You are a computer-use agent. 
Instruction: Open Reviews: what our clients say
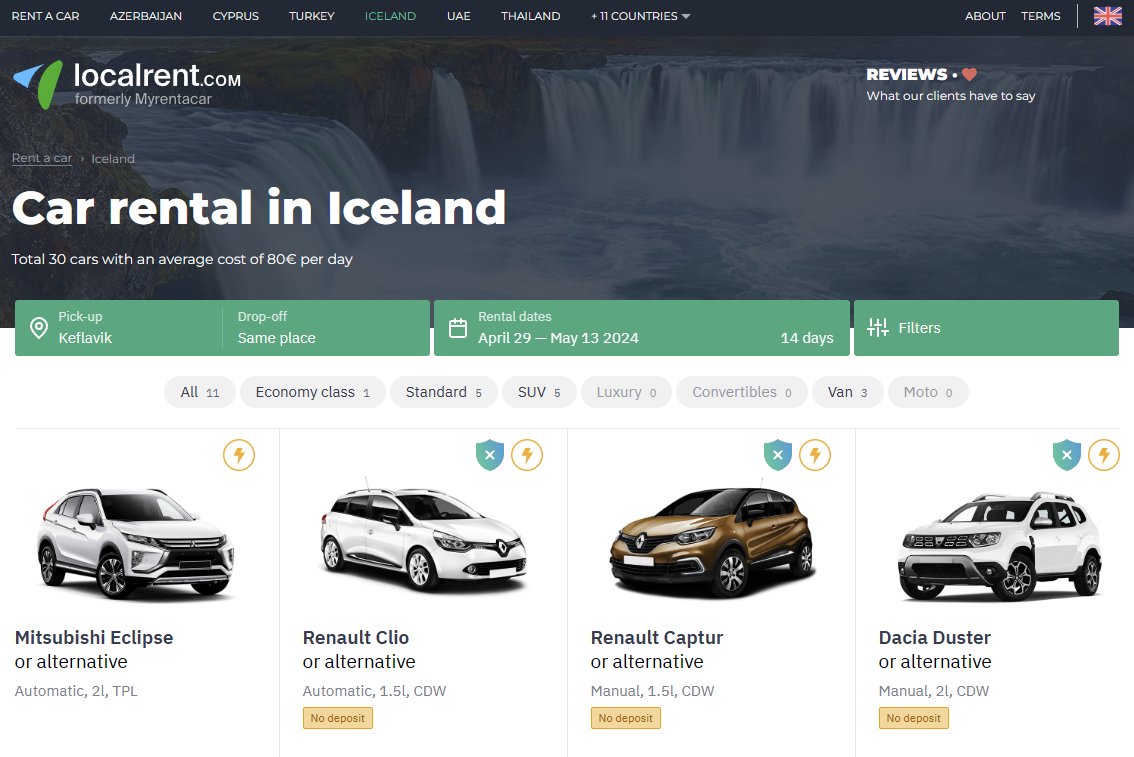tap(950, 85)
